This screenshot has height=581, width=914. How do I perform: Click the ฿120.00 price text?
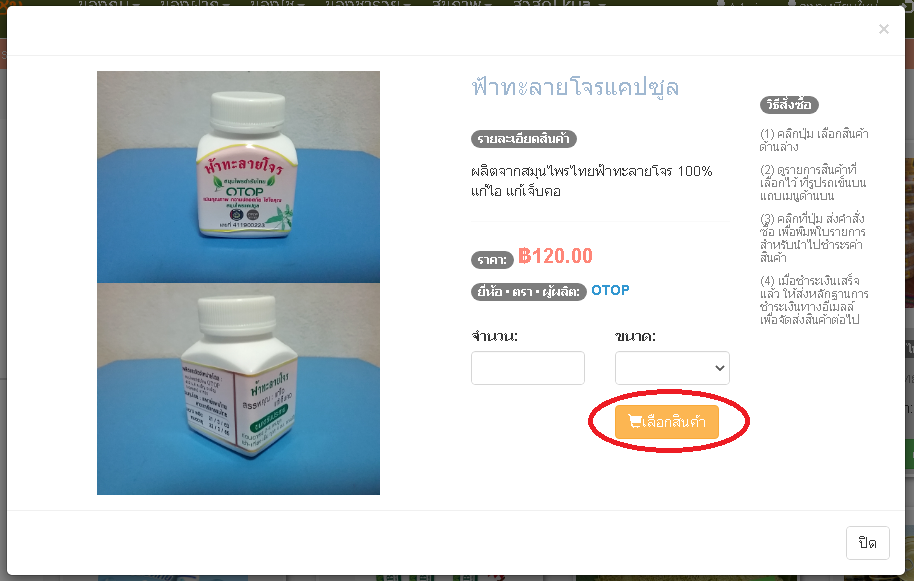point(555,256)
